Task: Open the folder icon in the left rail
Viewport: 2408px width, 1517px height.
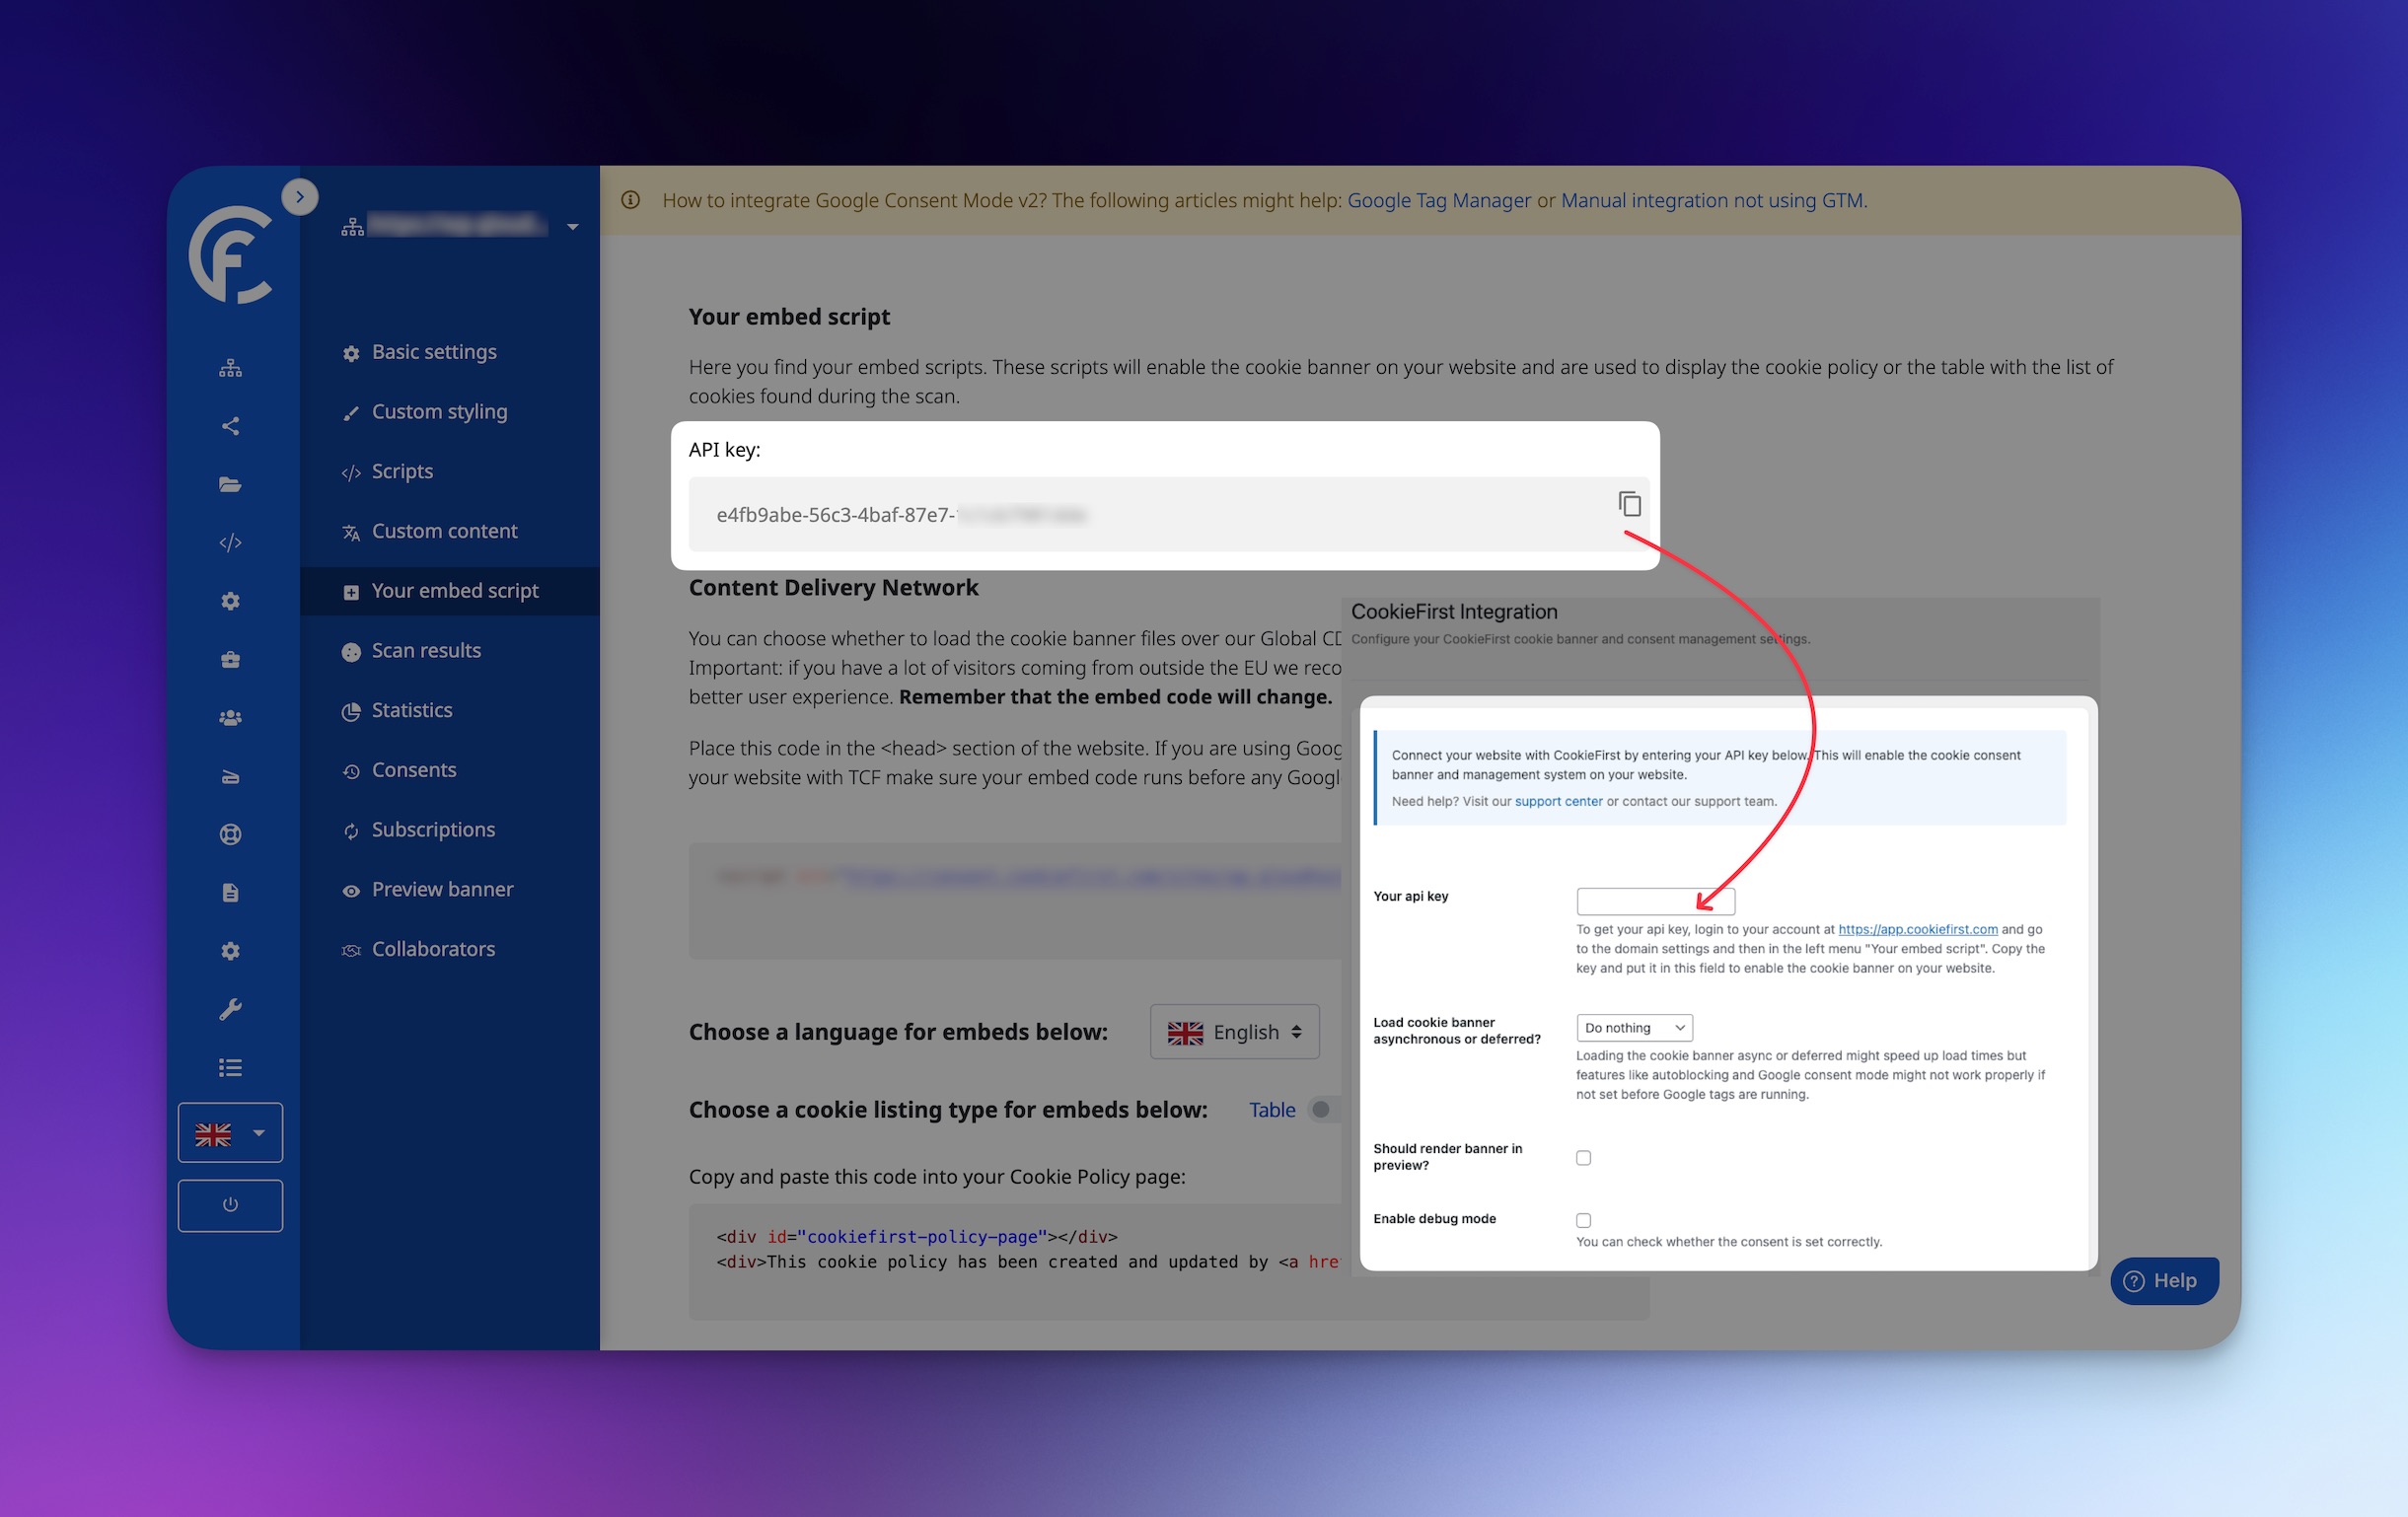Action: click(x=230, y=485)
